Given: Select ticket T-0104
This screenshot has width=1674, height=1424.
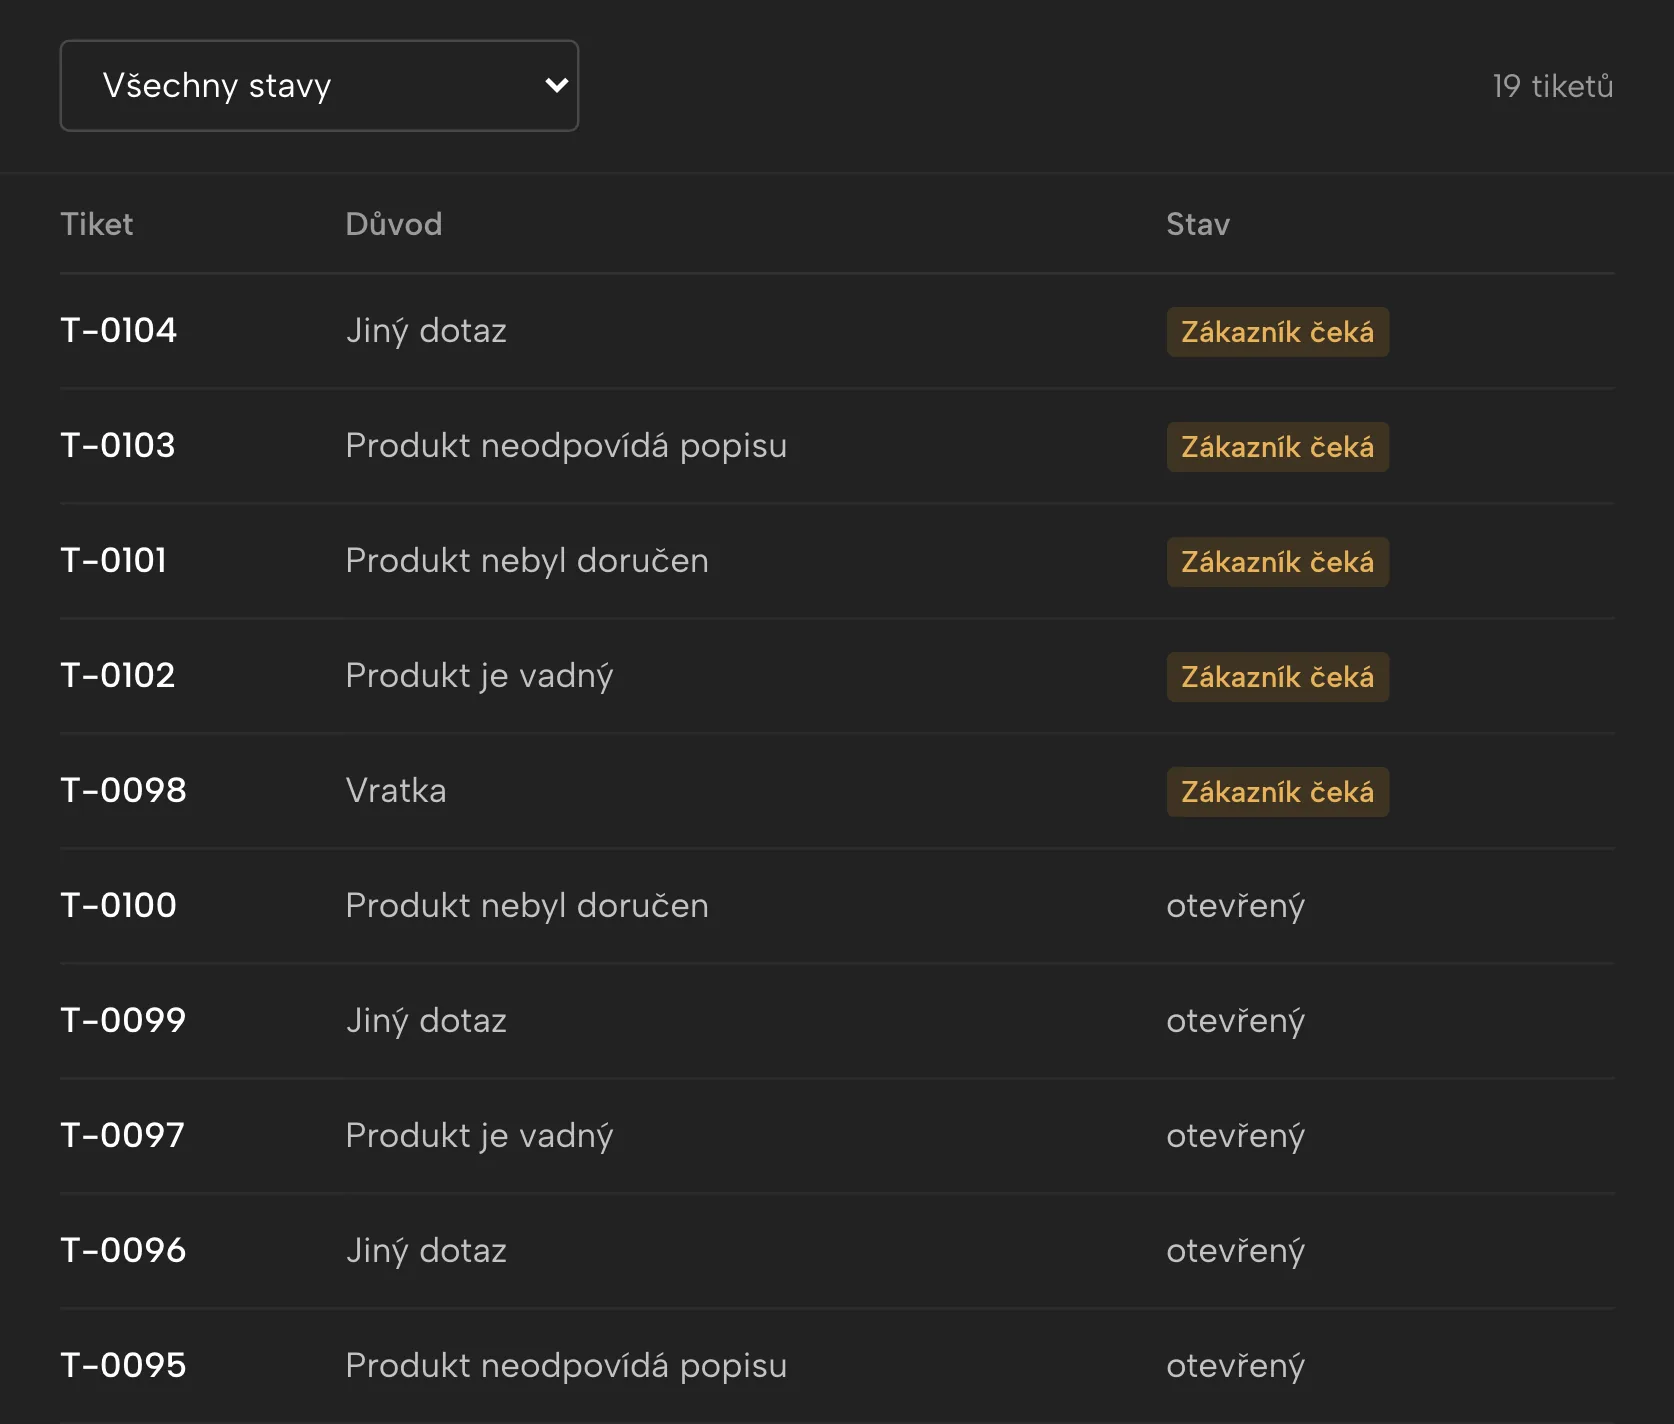Looking at the screenshot, I should point(118,331).
